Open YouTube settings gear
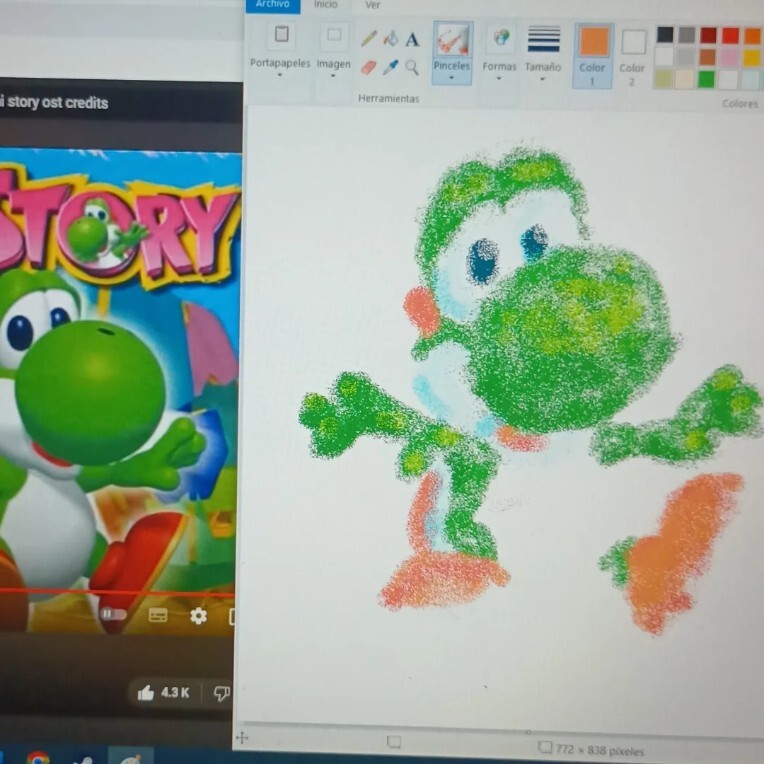Image resolution: width=764 pixels, height=764 pixels. pos(198,616)
